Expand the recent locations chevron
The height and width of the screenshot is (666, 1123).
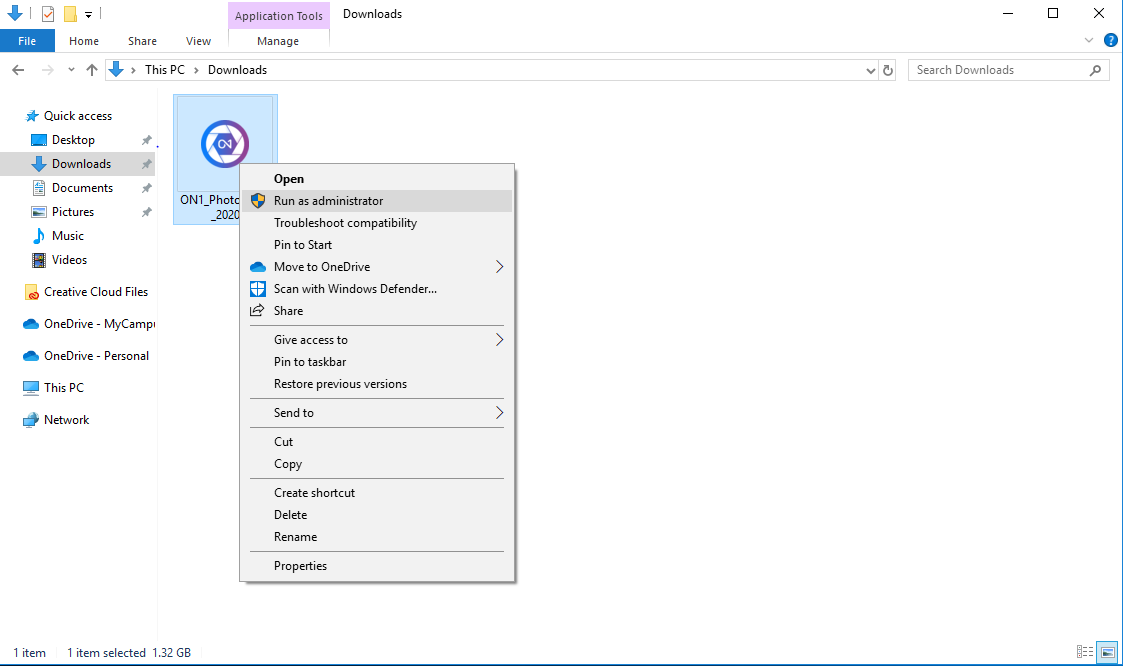71,70
